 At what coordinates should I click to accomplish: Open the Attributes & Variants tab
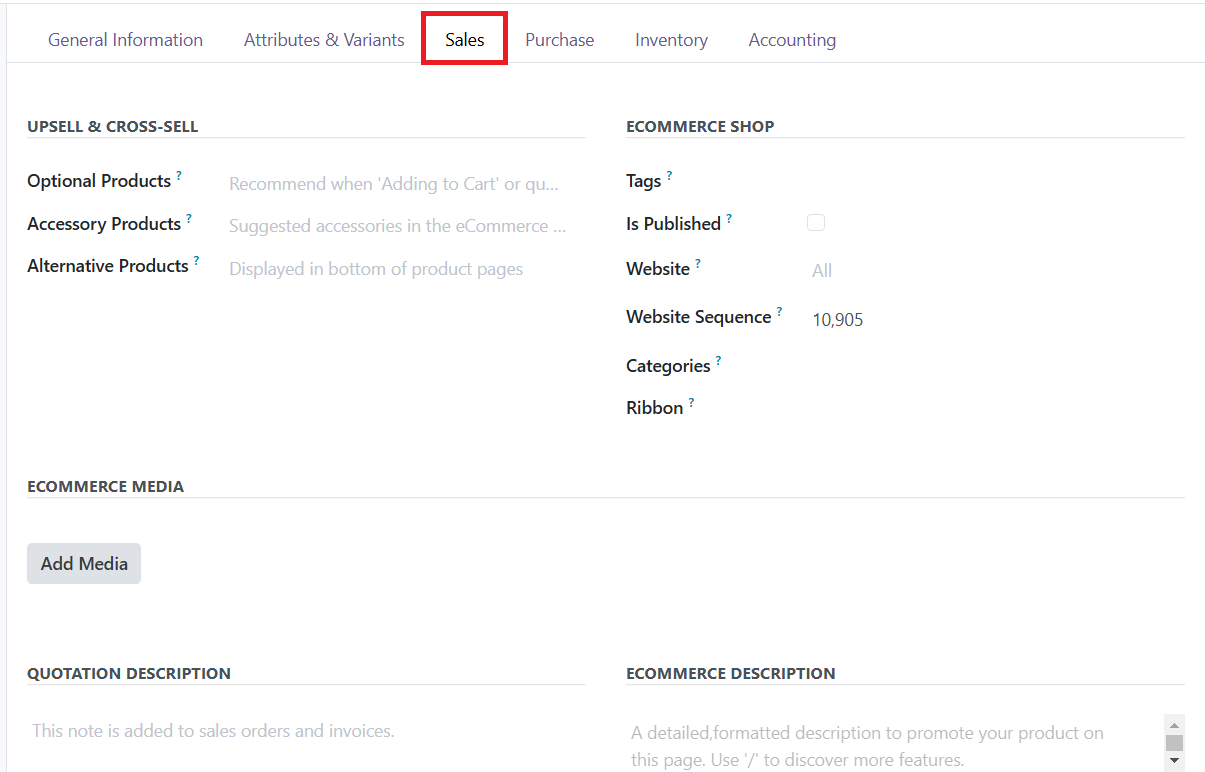tap(324, 40)
